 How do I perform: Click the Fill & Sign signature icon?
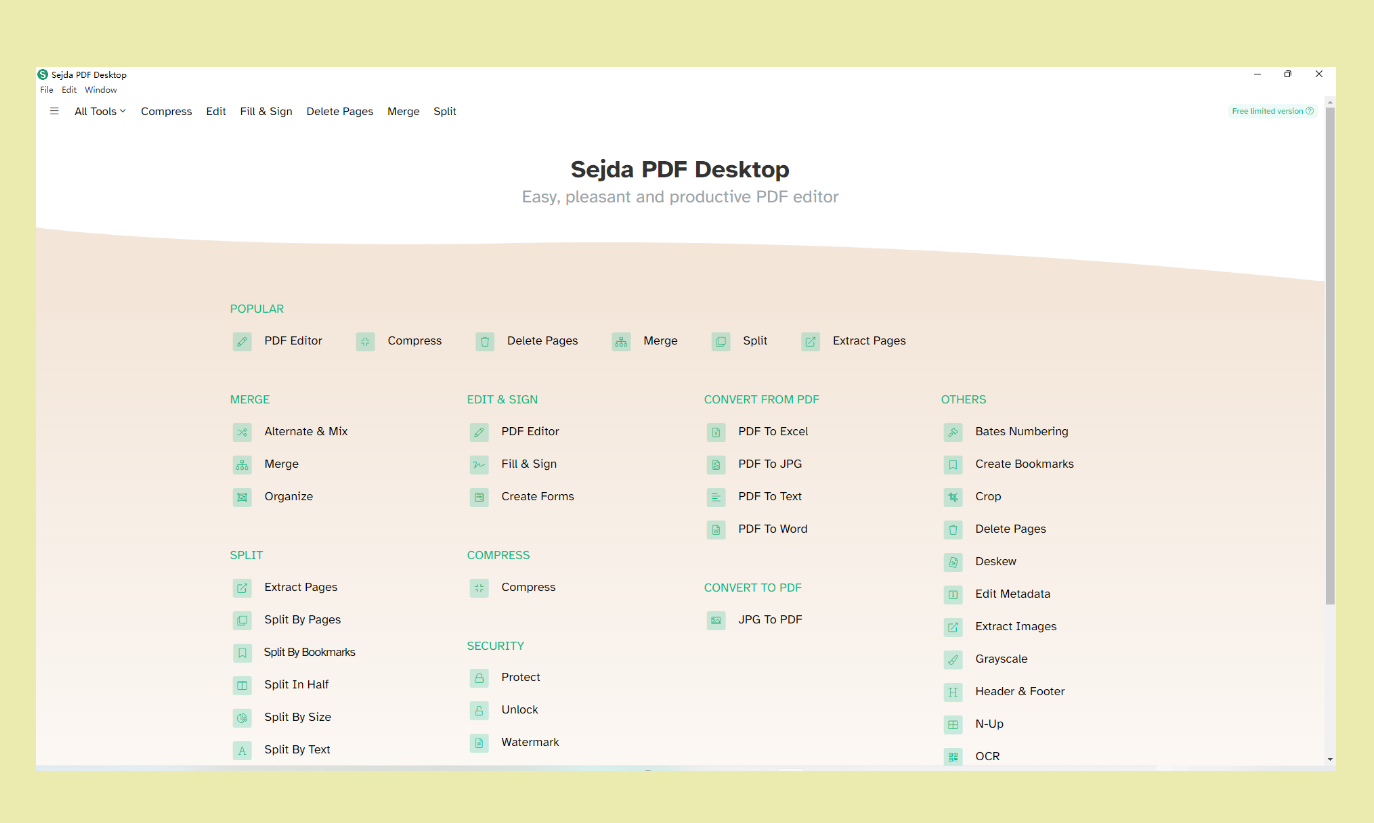[x=479, y=465]
